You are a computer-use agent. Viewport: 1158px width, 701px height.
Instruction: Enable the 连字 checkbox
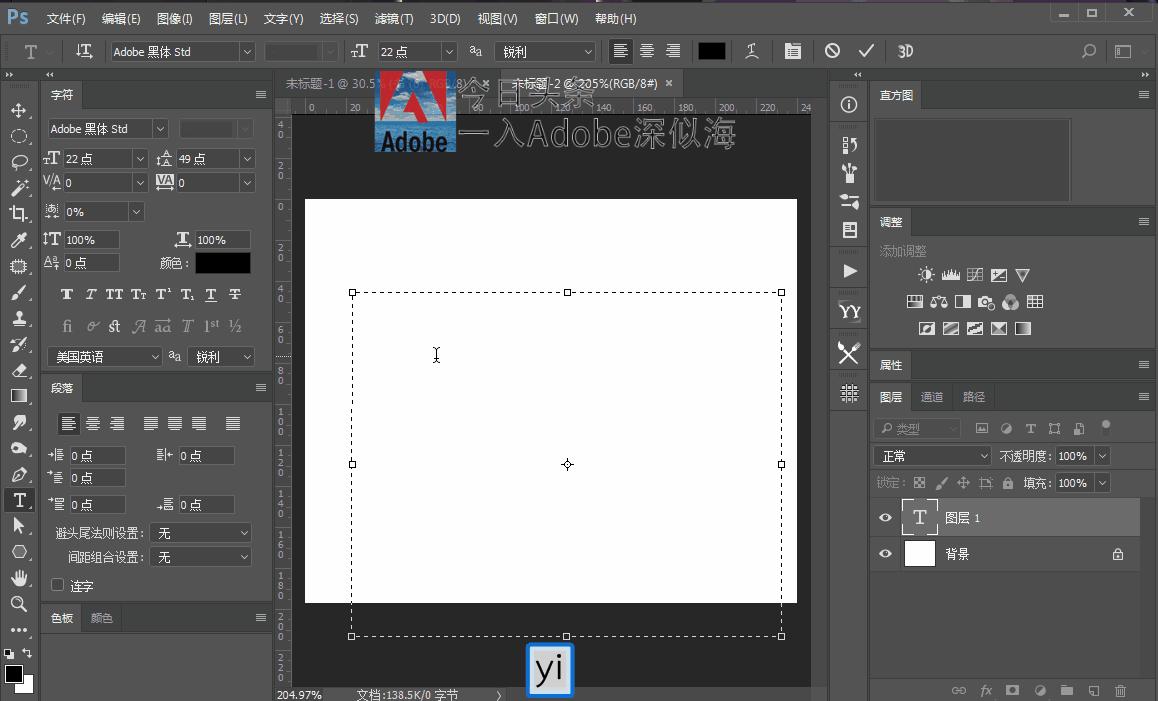point(57,586)
